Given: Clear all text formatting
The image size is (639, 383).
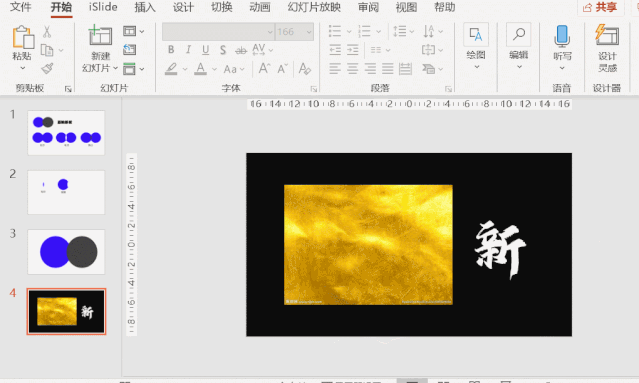Looking at the screenshot, I should click(304, 68).
